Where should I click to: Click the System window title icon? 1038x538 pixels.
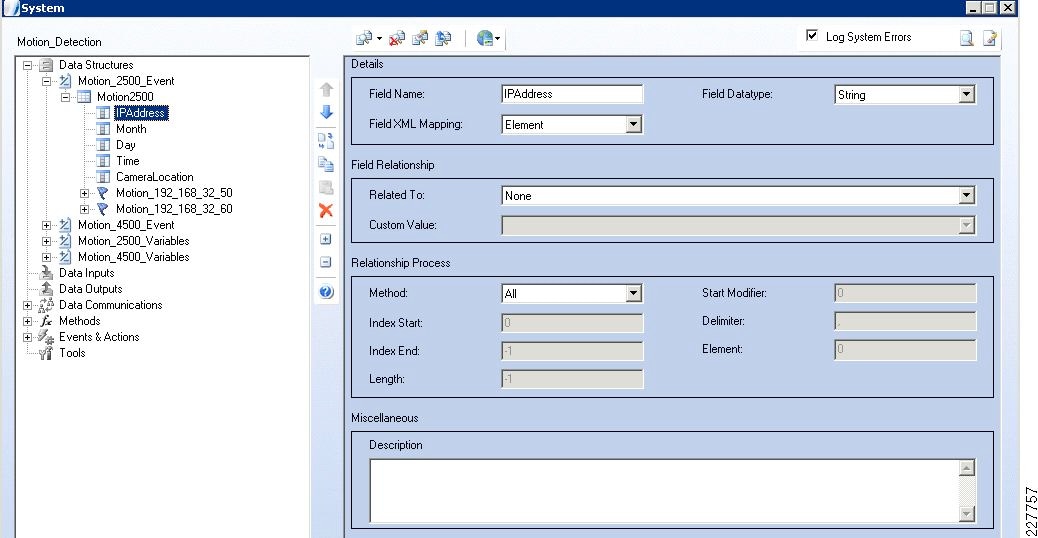click(11, 8)
